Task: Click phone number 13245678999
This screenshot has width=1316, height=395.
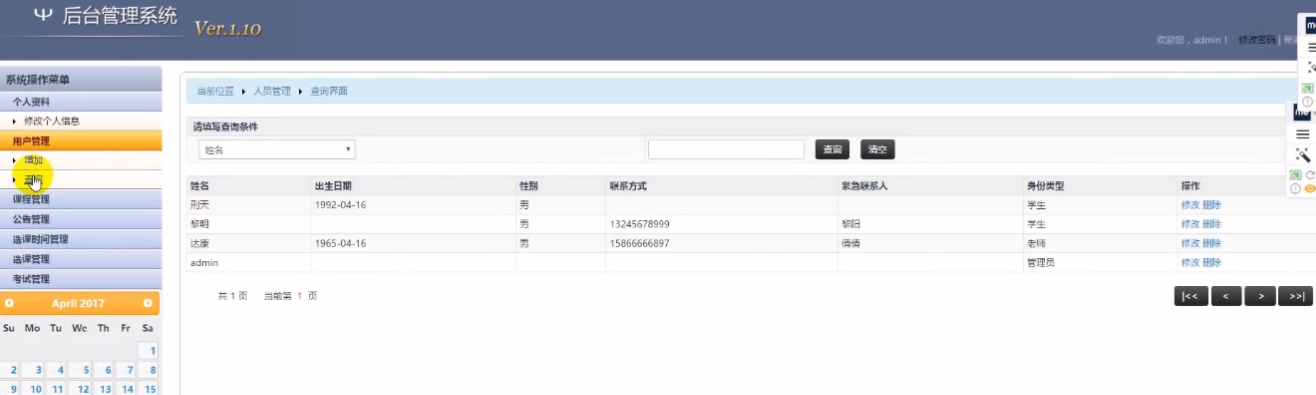Action: (639, 224)
